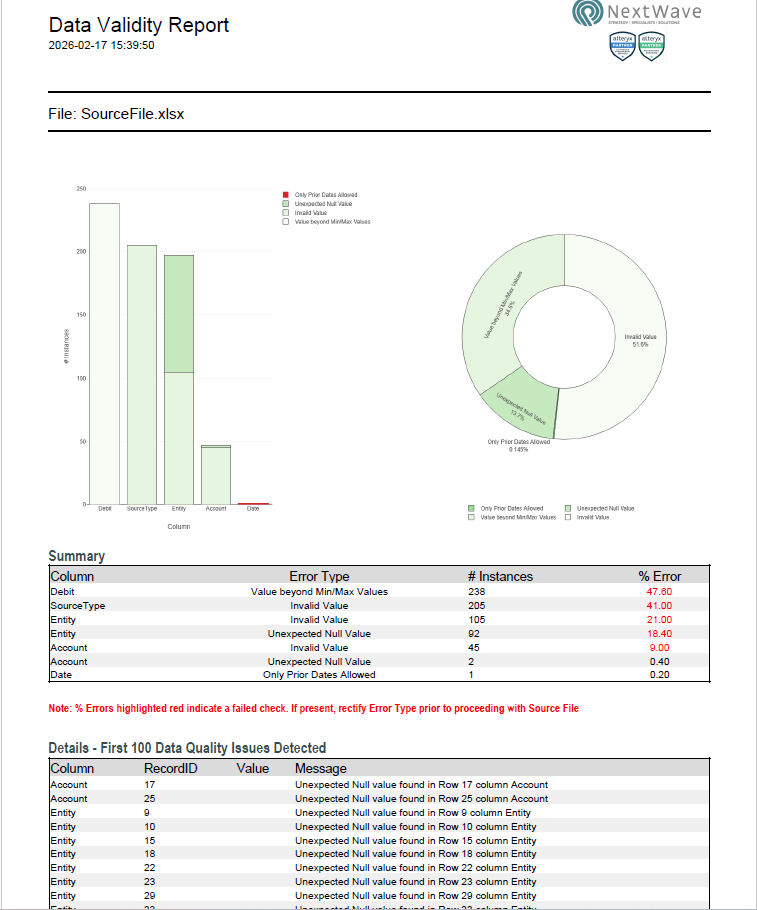
Task: Click the File: SourceFile.xlsx heading
Action: pos(116,114)
